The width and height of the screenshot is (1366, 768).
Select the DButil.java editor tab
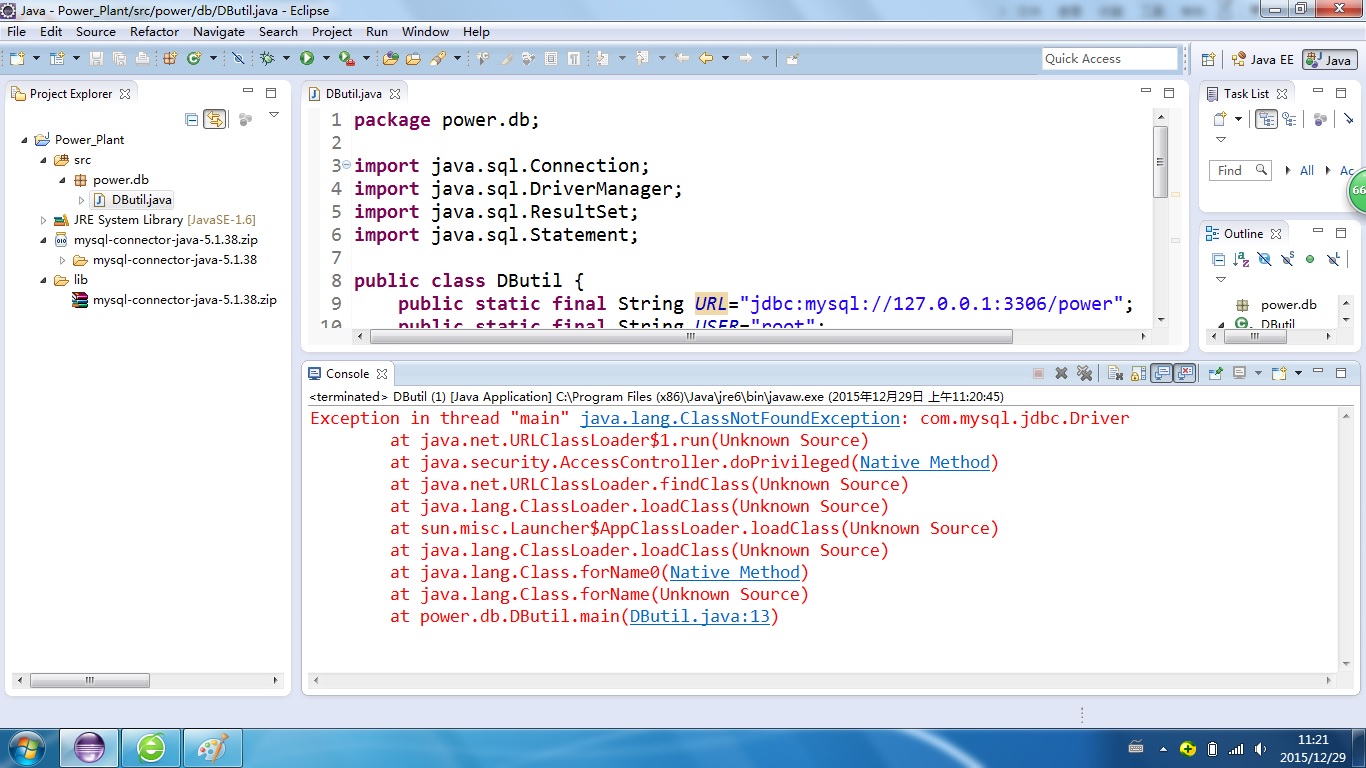[x=354, y=93]
